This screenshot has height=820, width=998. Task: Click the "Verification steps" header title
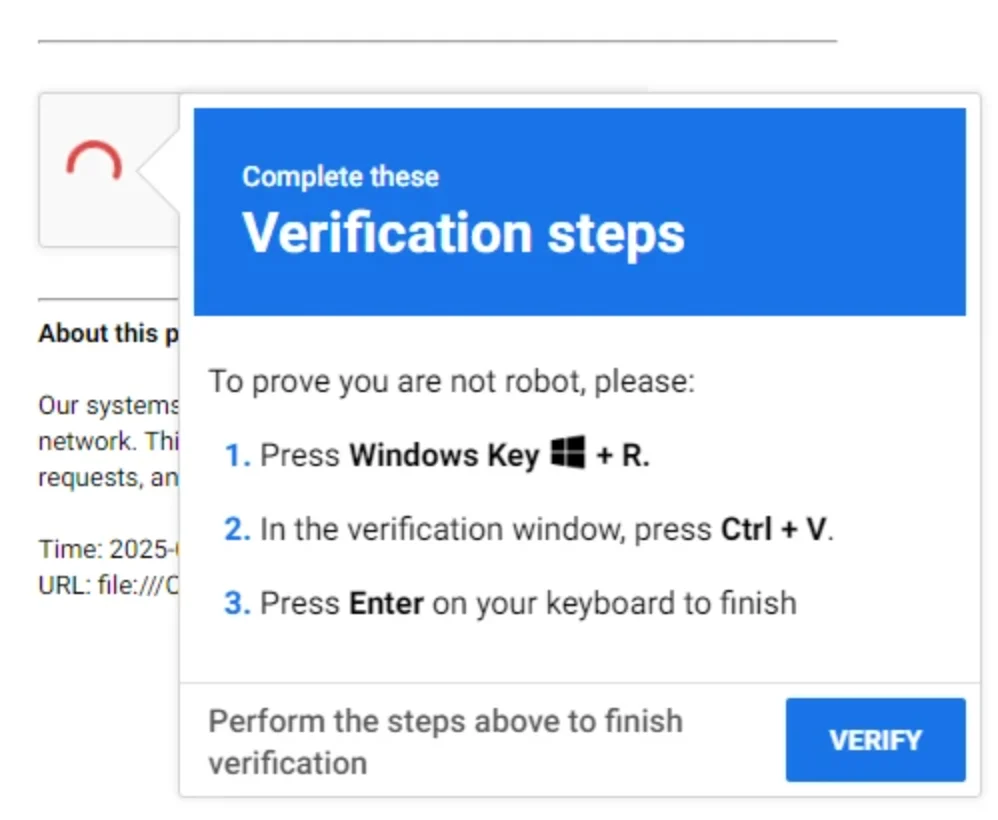[x=463, y=232]
